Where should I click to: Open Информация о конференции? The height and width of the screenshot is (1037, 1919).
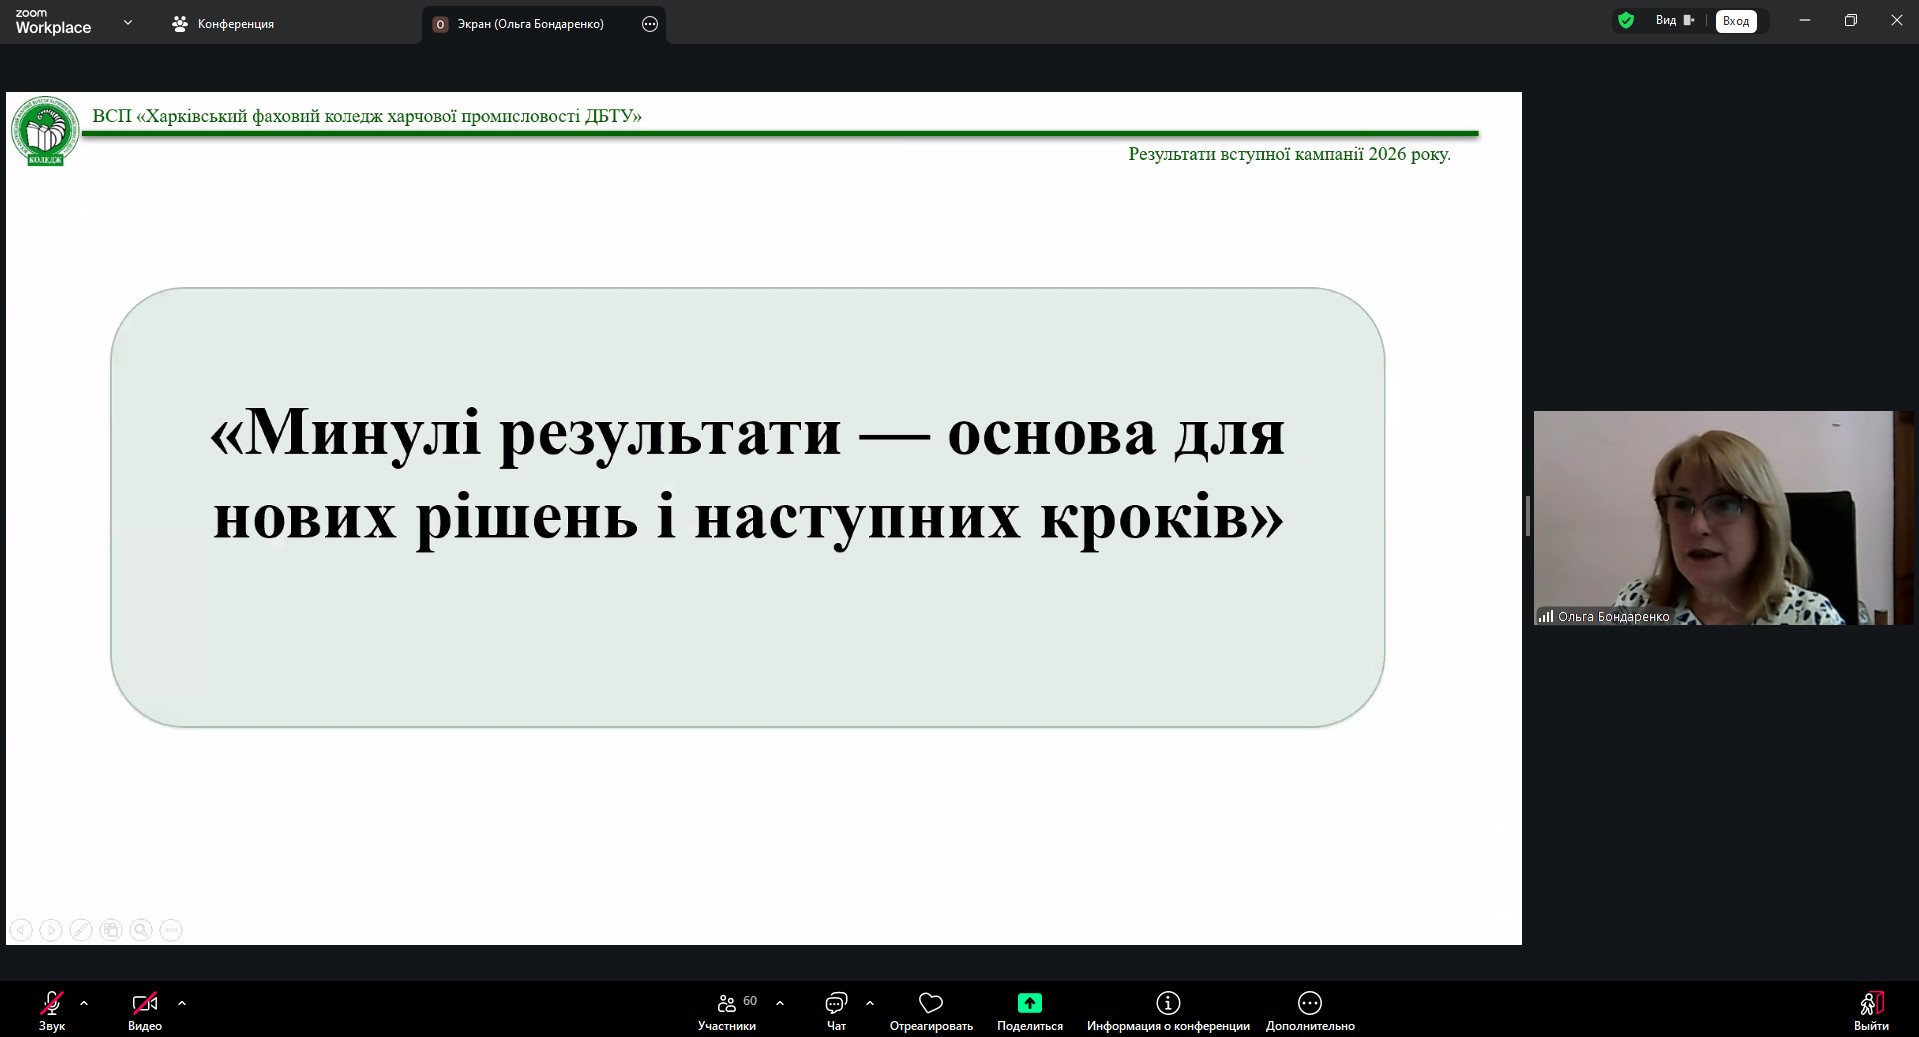[1168, 1010]
